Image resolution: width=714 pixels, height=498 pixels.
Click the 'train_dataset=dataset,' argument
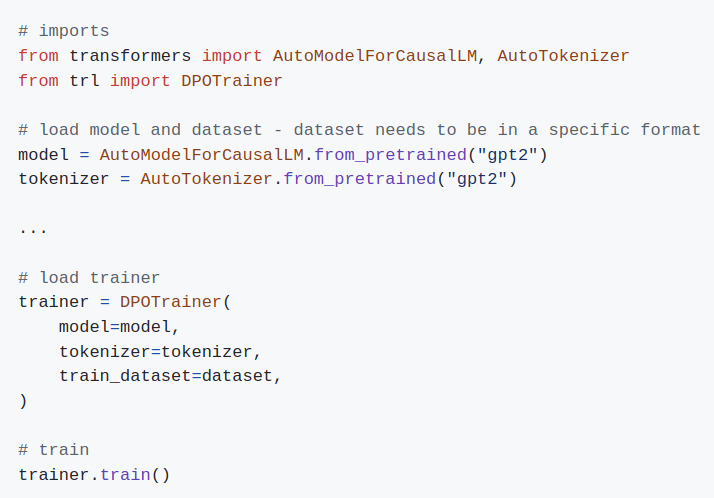point(170,376)
